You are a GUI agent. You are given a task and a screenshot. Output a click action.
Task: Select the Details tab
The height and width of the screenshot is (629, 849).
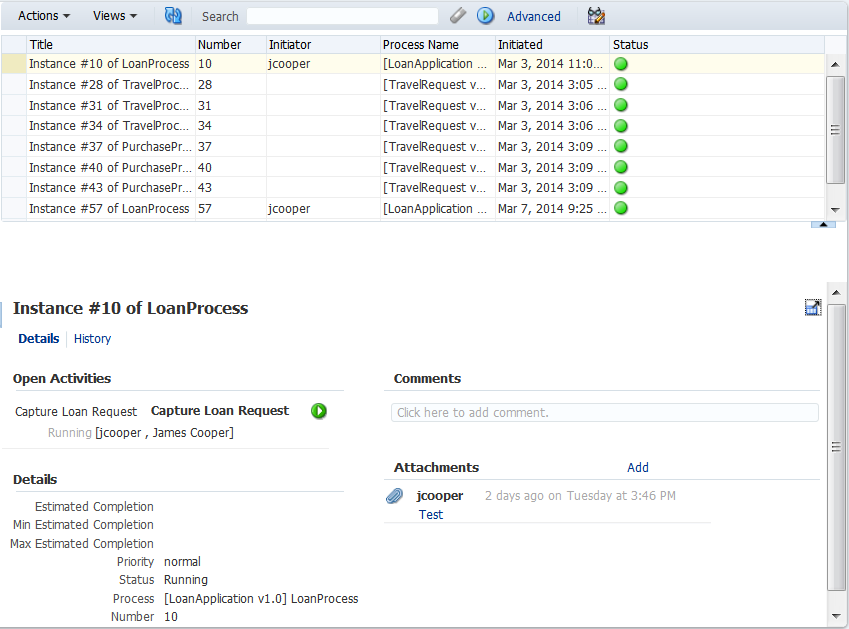click(x=39, y=339)
